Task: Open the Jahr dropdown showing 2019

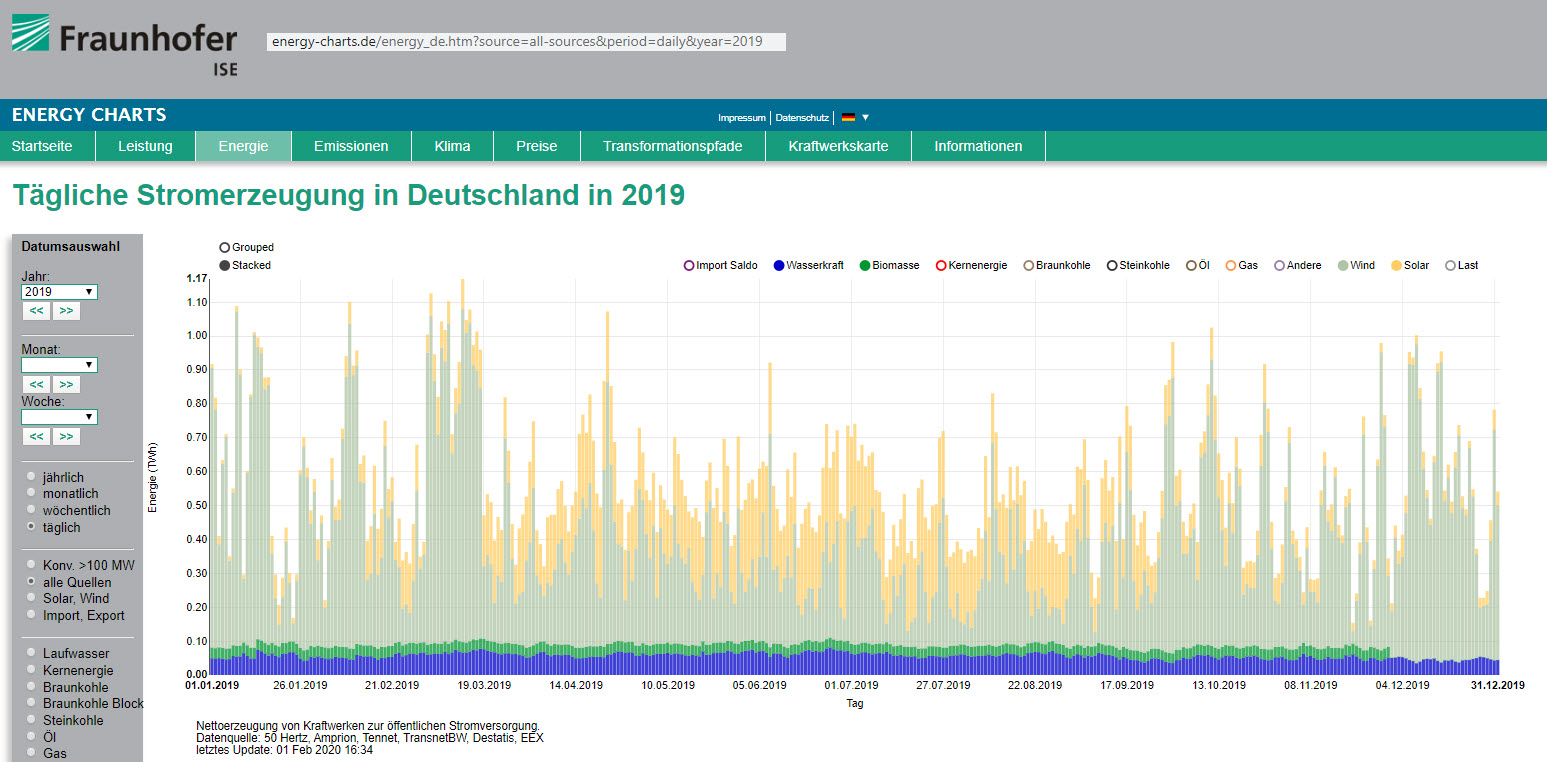Action: pyautogui.click(x=59, y=292)
